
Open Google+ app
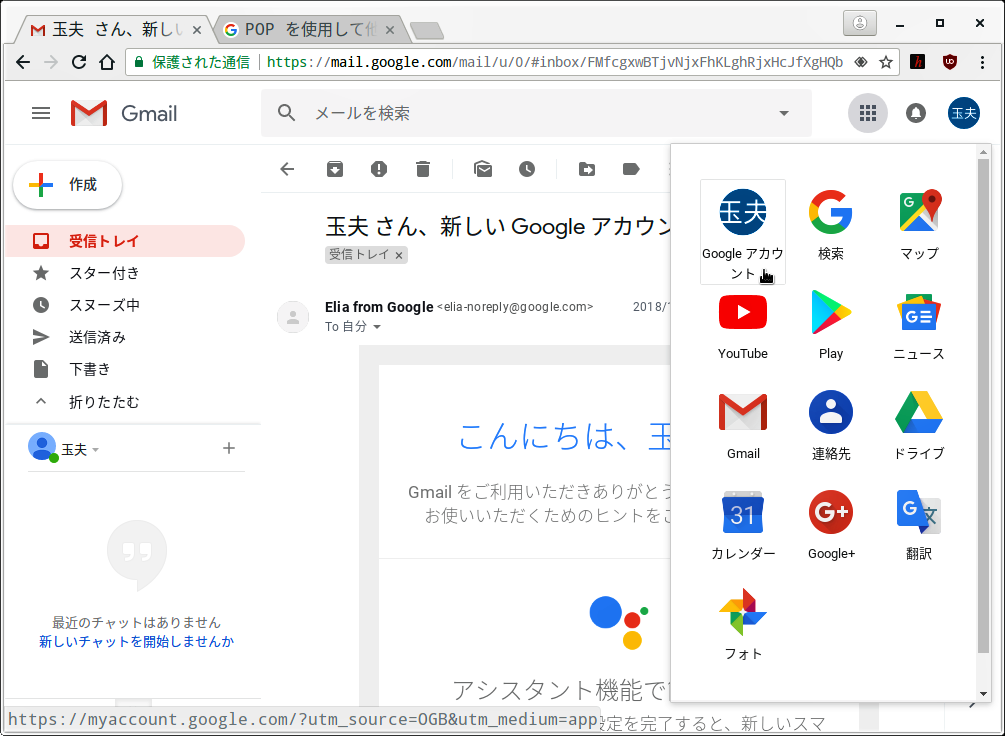tap(831, 527)
